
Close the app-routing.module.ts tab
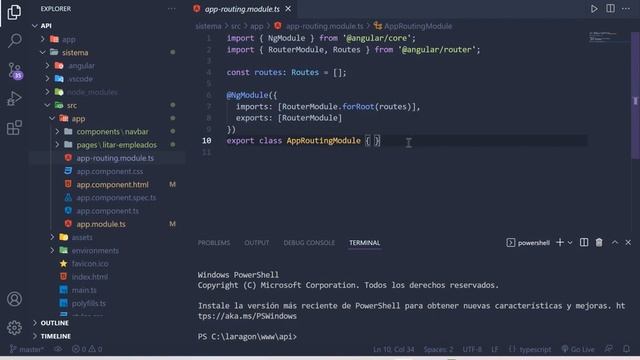(288, 9)
